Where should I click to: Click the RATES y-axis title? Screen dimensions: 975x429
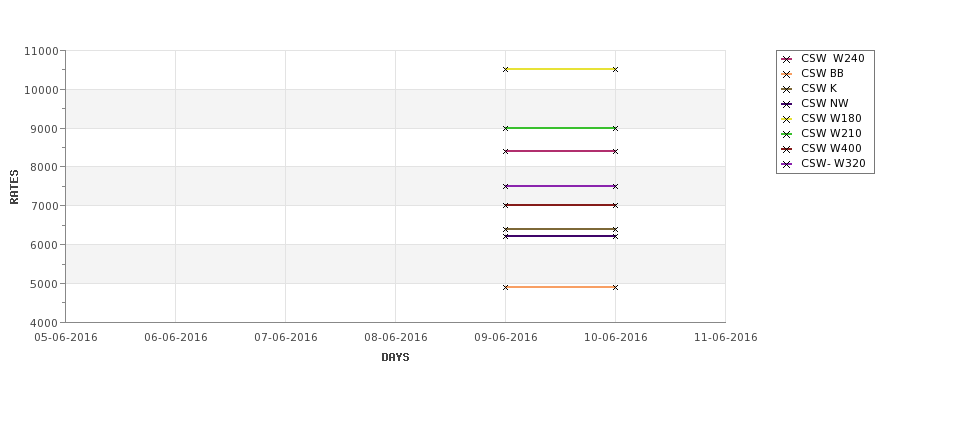[14, 187]
